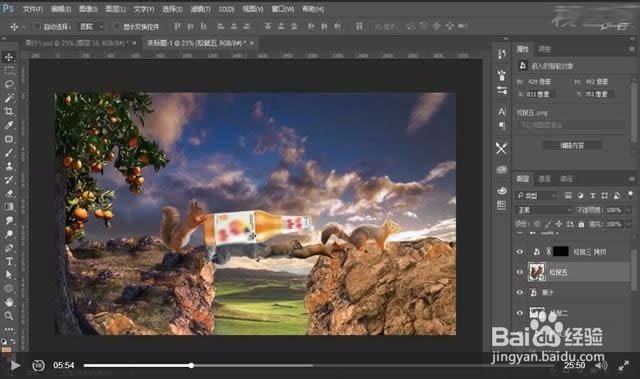Select the Pen tool
This screenshot has height=379, width=640.
coord(9,248)
